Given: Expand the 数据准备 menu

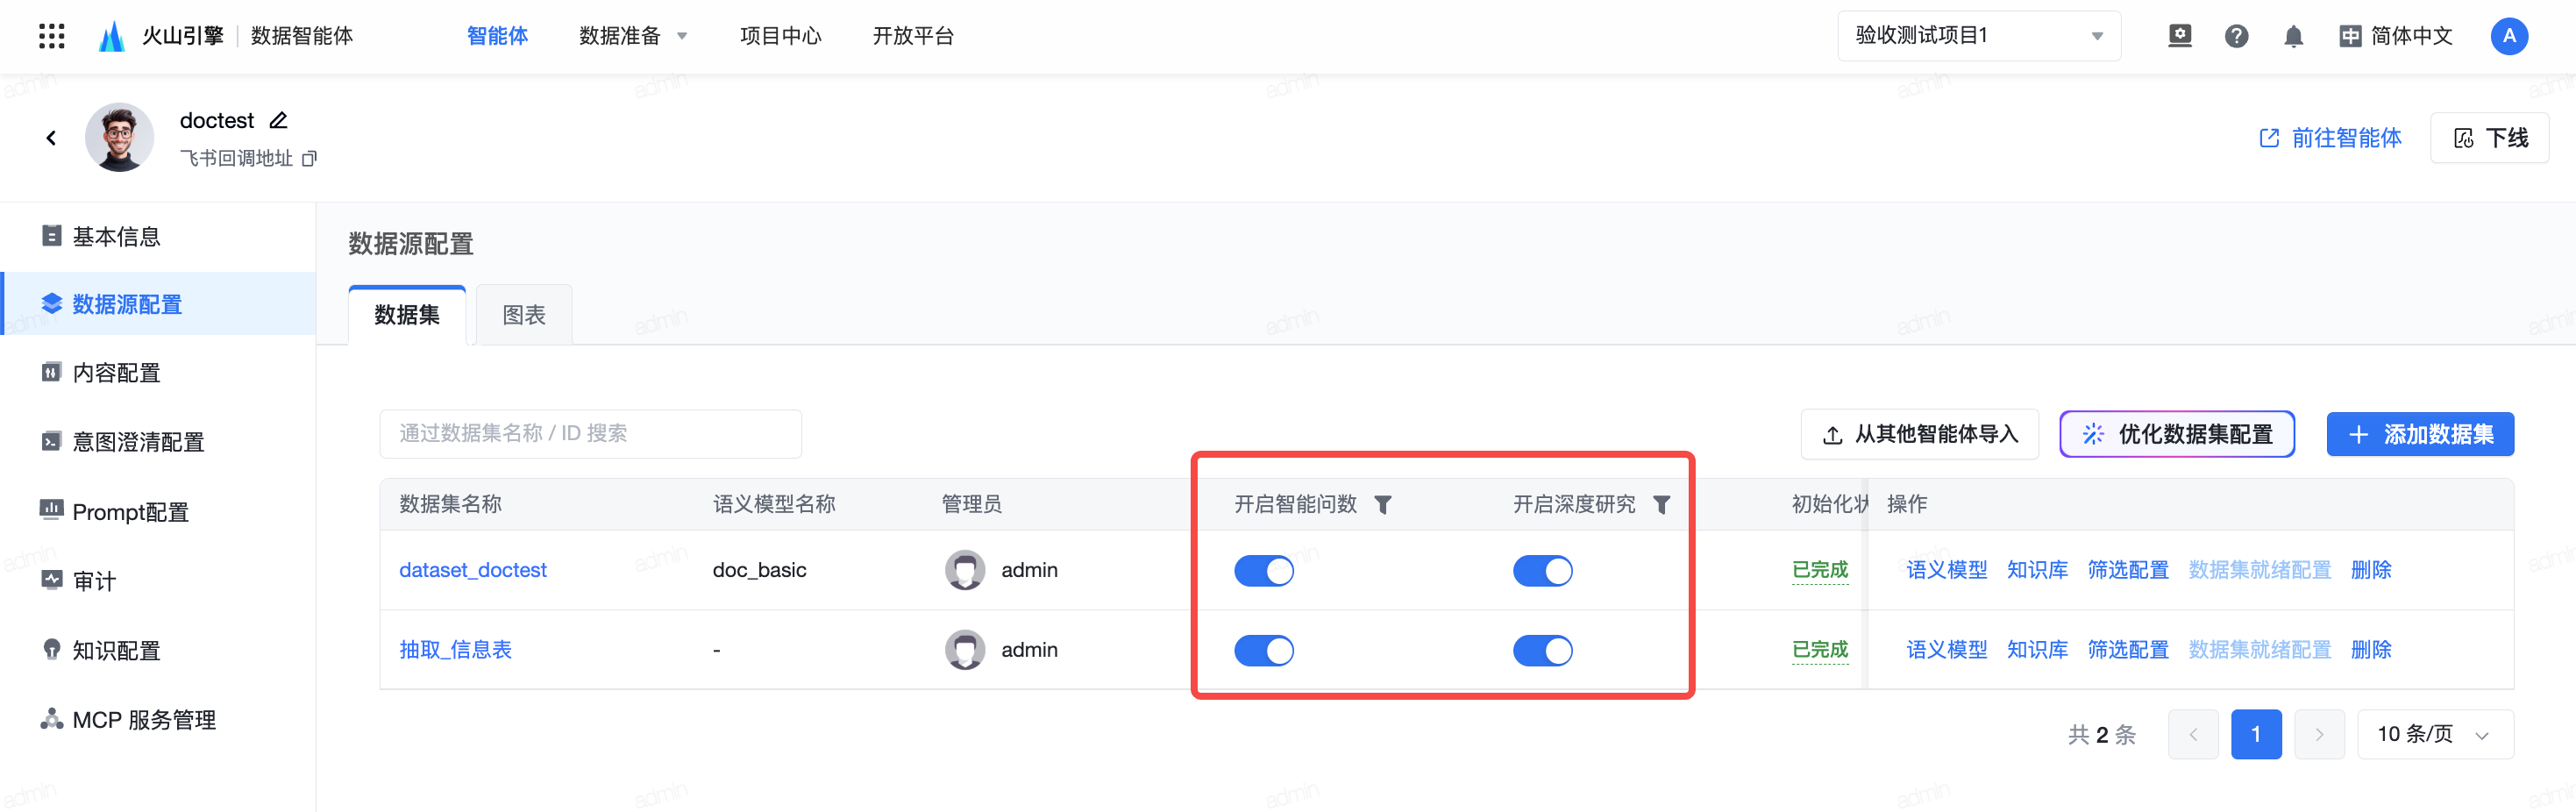Looking at the screenshot, I should 633,37.
